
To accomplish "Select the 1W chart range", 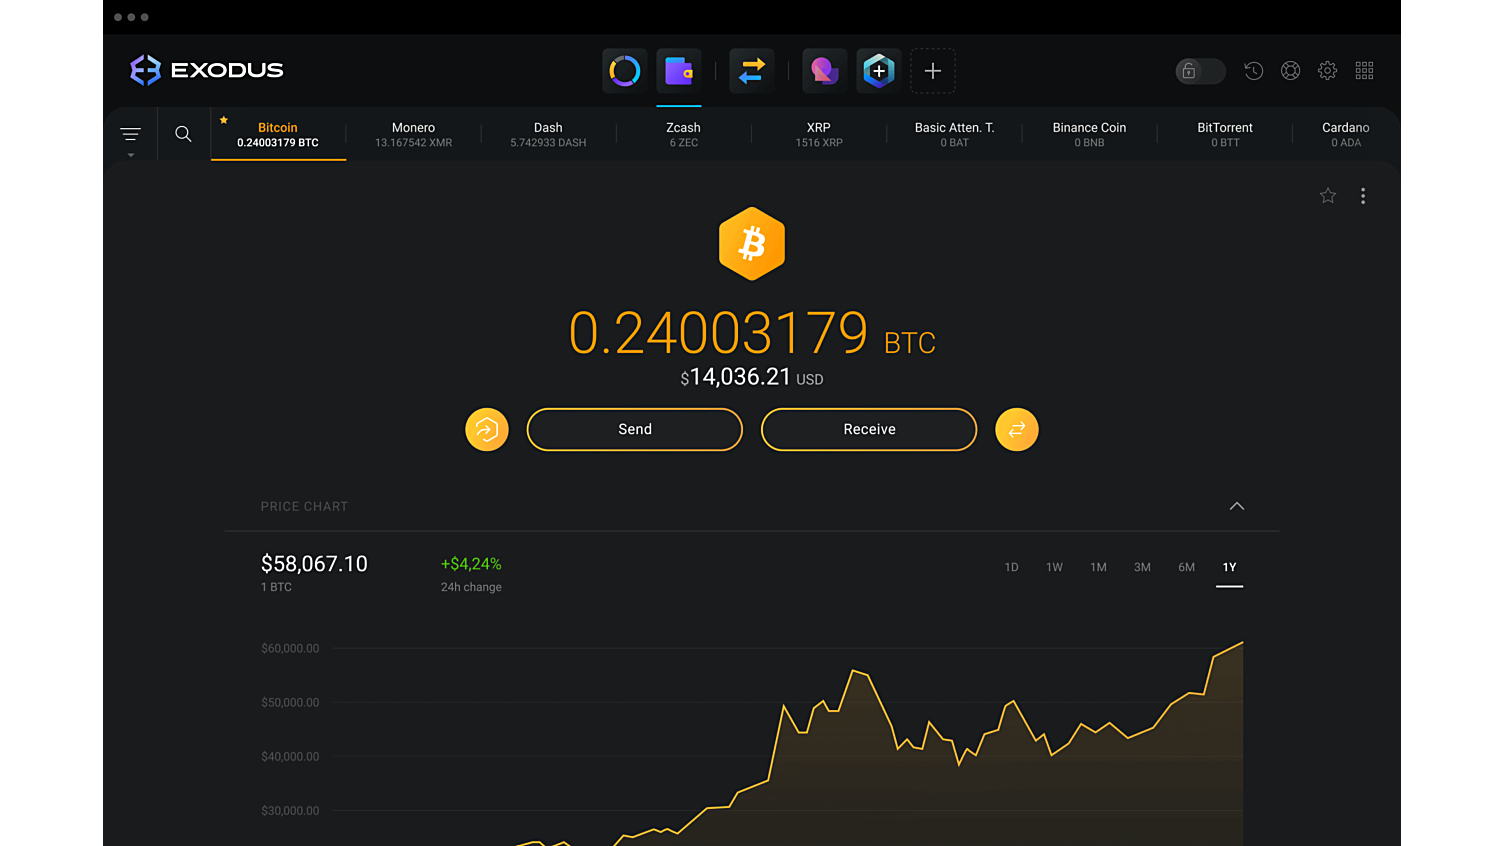I will [x=1054, y=567].
